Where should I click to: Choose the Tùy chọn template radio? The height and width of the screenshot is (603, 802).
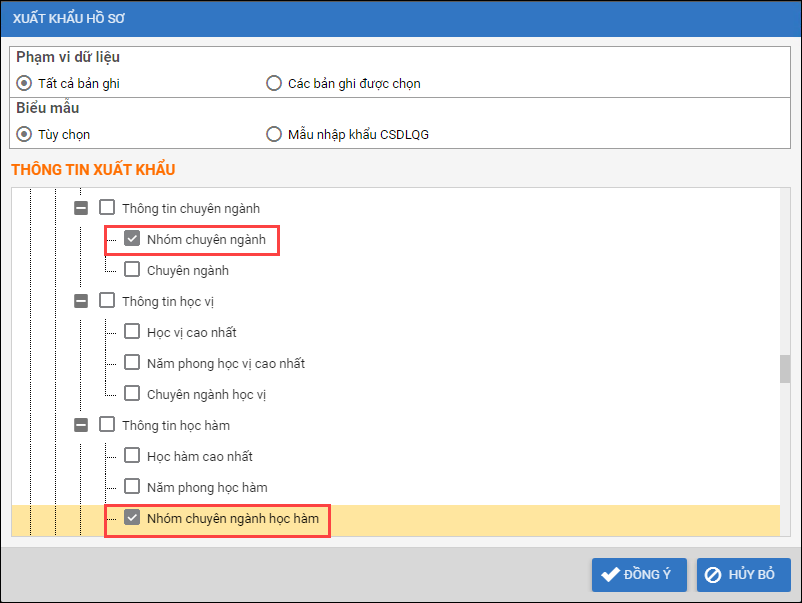click(x=25, y=134)
